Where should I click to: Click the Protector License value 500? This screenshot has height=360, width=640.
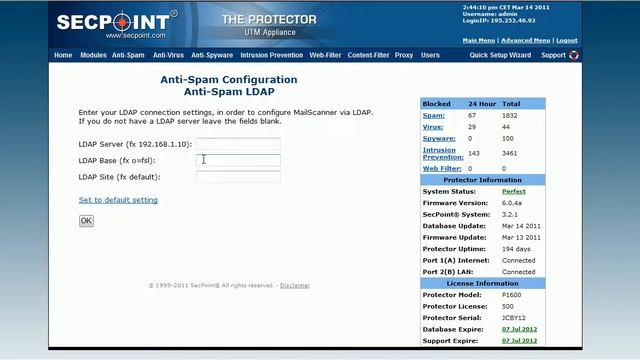point(508,307)
